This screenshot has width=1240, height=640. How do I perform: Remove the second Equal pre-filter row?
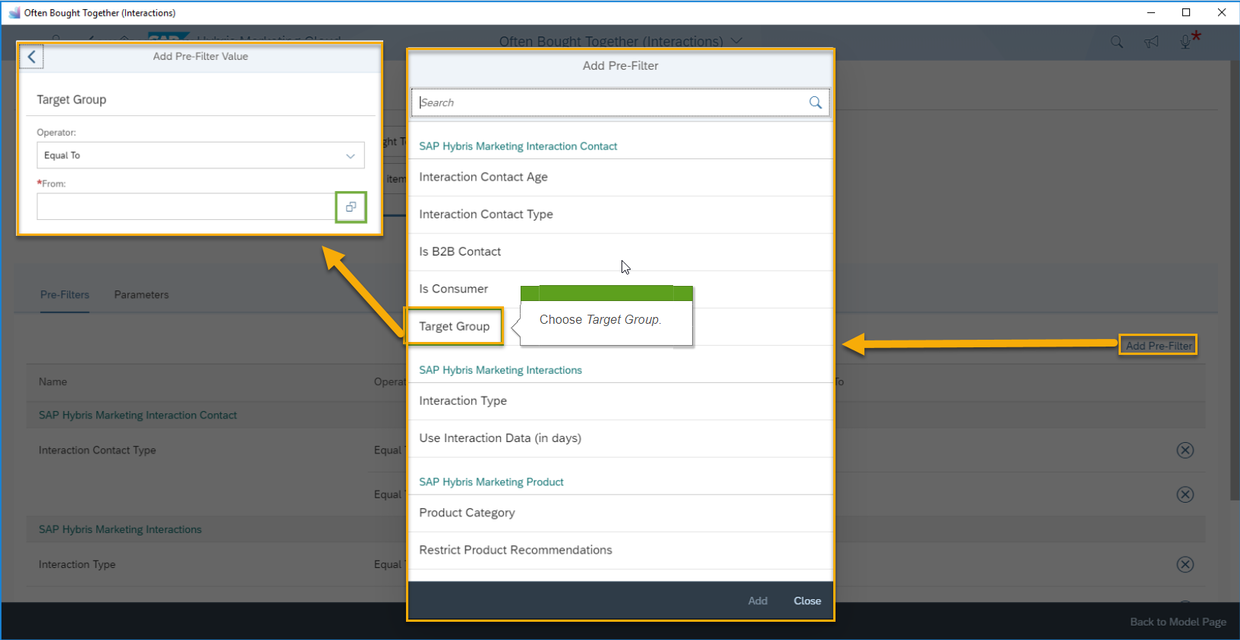pyautogui.click(x=1185, y=495)
